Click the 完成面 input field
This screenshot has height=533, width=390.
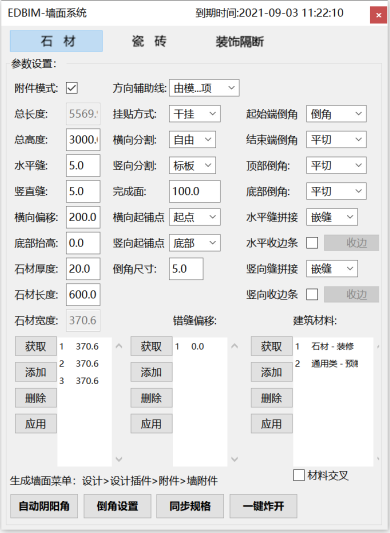[x=195, y=191]
